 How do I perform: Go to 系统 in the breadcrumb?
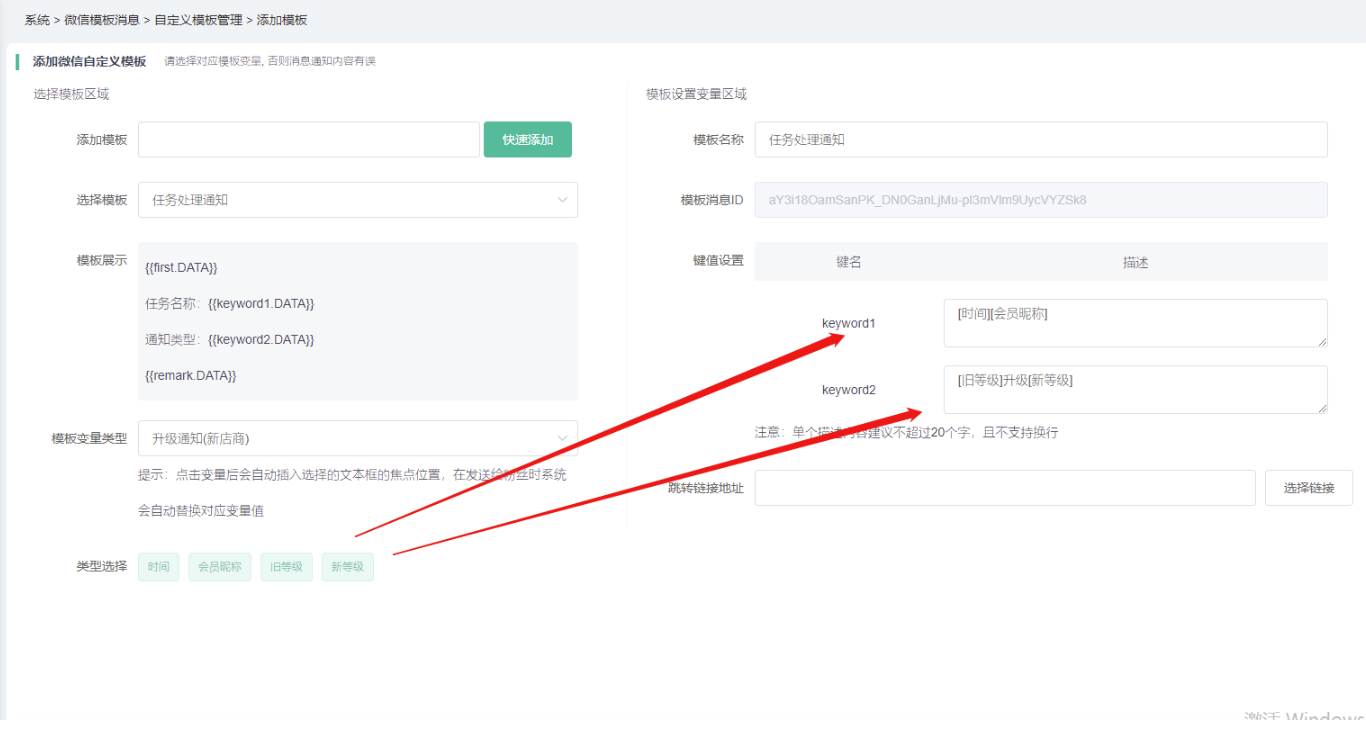[37, 20]
